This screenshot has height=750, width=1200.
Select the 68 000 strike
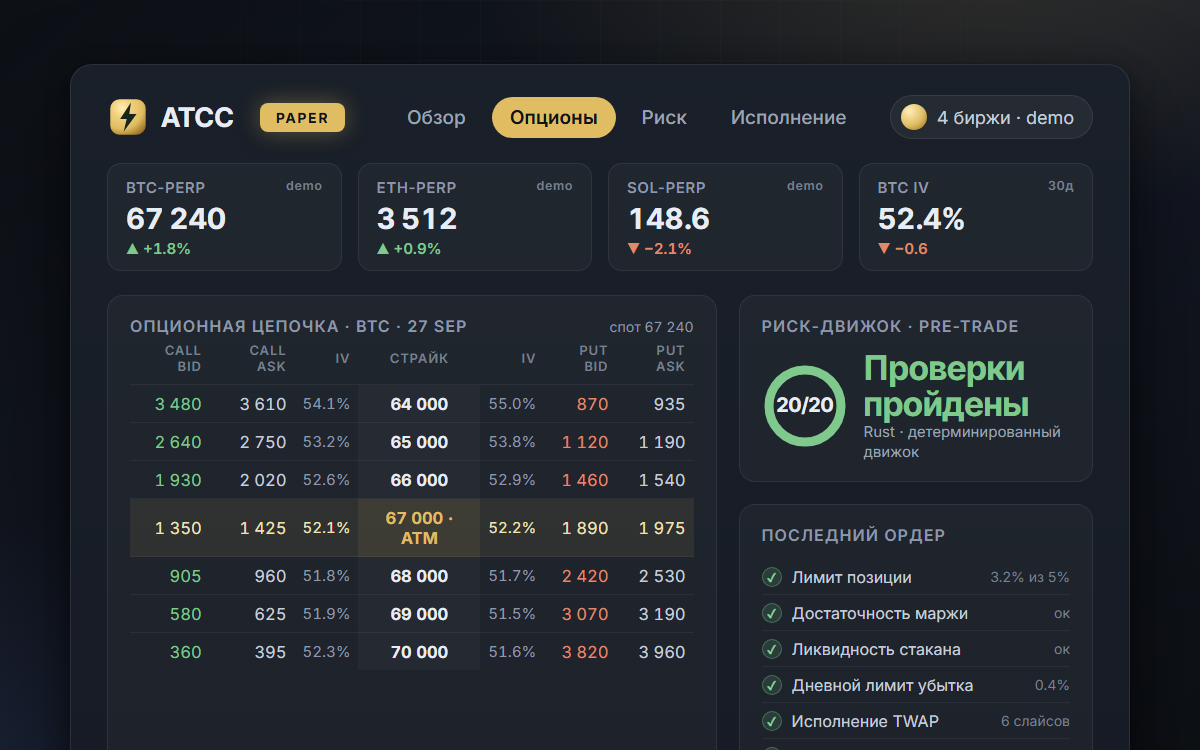419,576
